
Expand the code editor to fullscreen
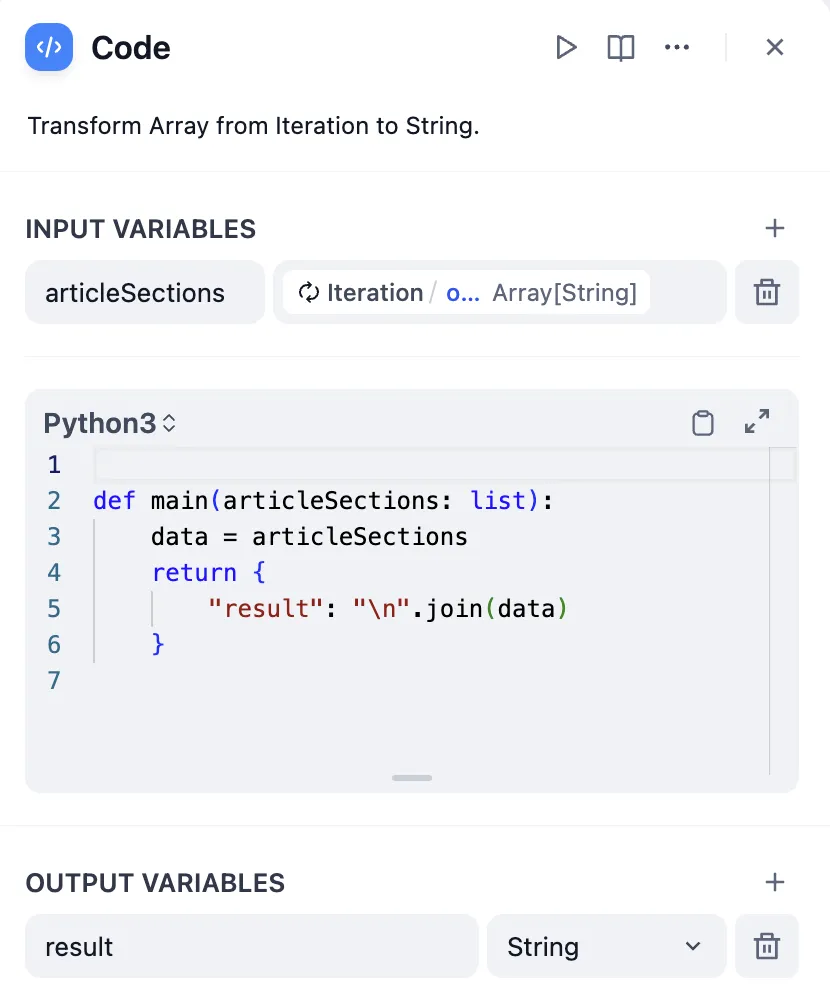point(757,422)
